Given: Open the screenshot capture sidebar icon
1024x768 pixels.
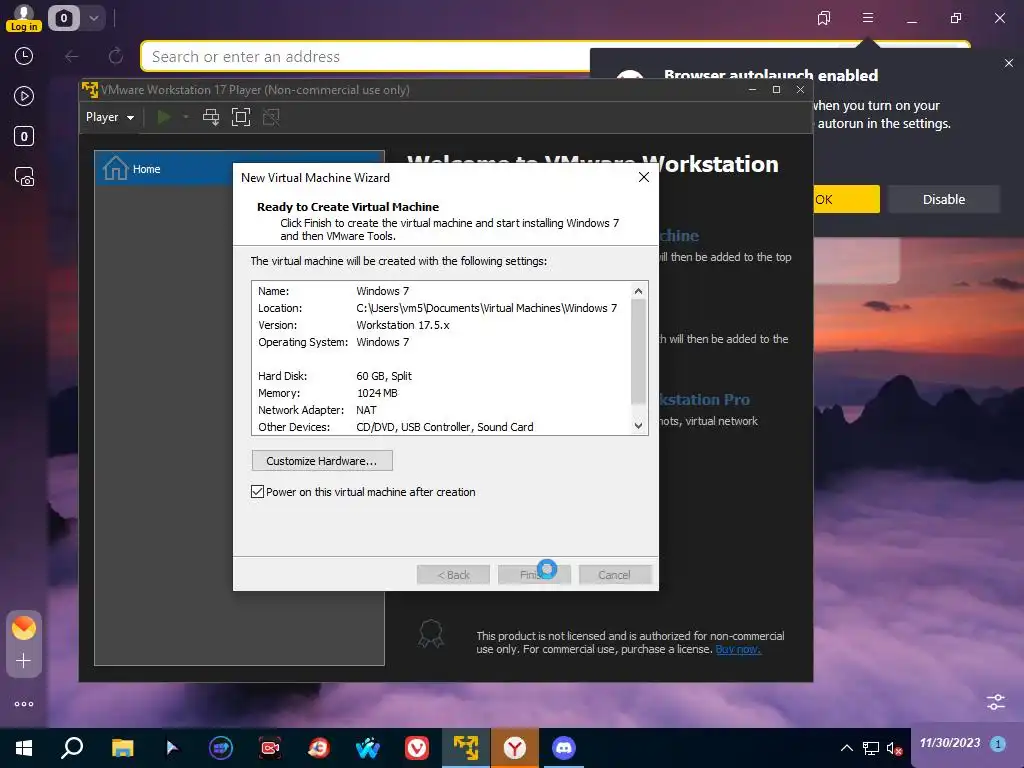Looking at the screenshot, I should [24, 177].
